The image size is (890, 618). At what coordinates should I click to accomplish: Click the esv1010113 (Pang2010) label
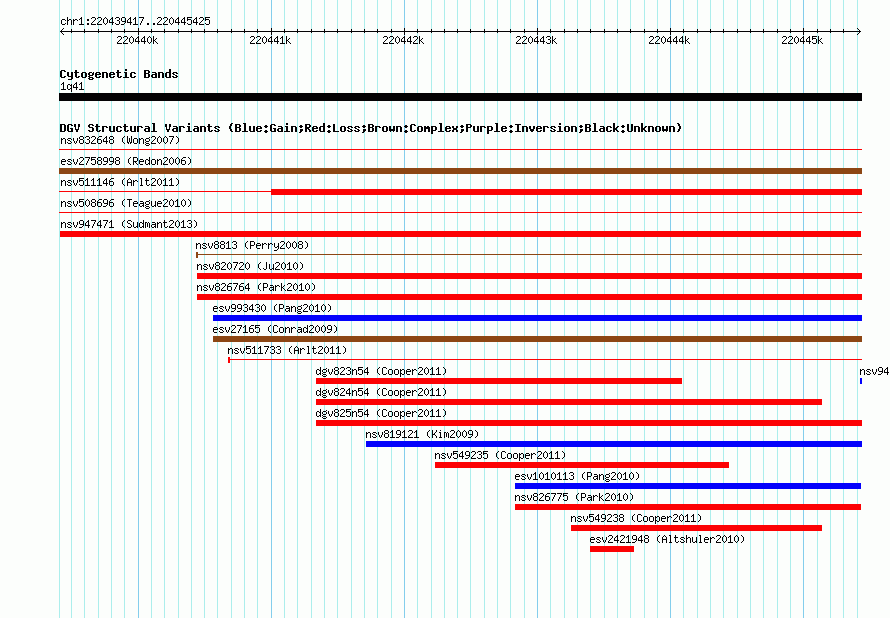(577, 476)
